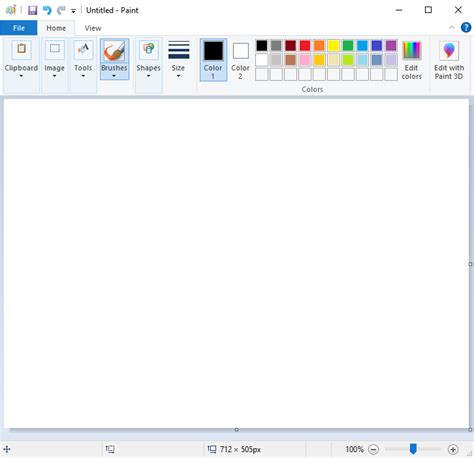Pick the turquoise blue color swatch
474x458 pixels.
[362, 45]
